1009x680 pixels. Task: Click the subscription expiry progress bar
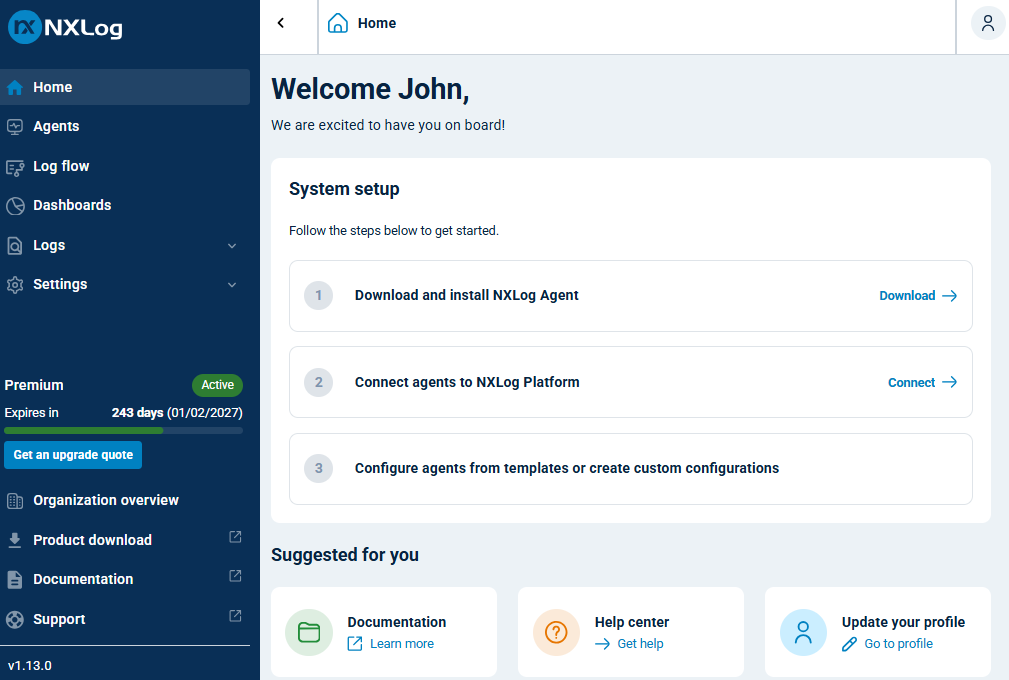point(124,431)
